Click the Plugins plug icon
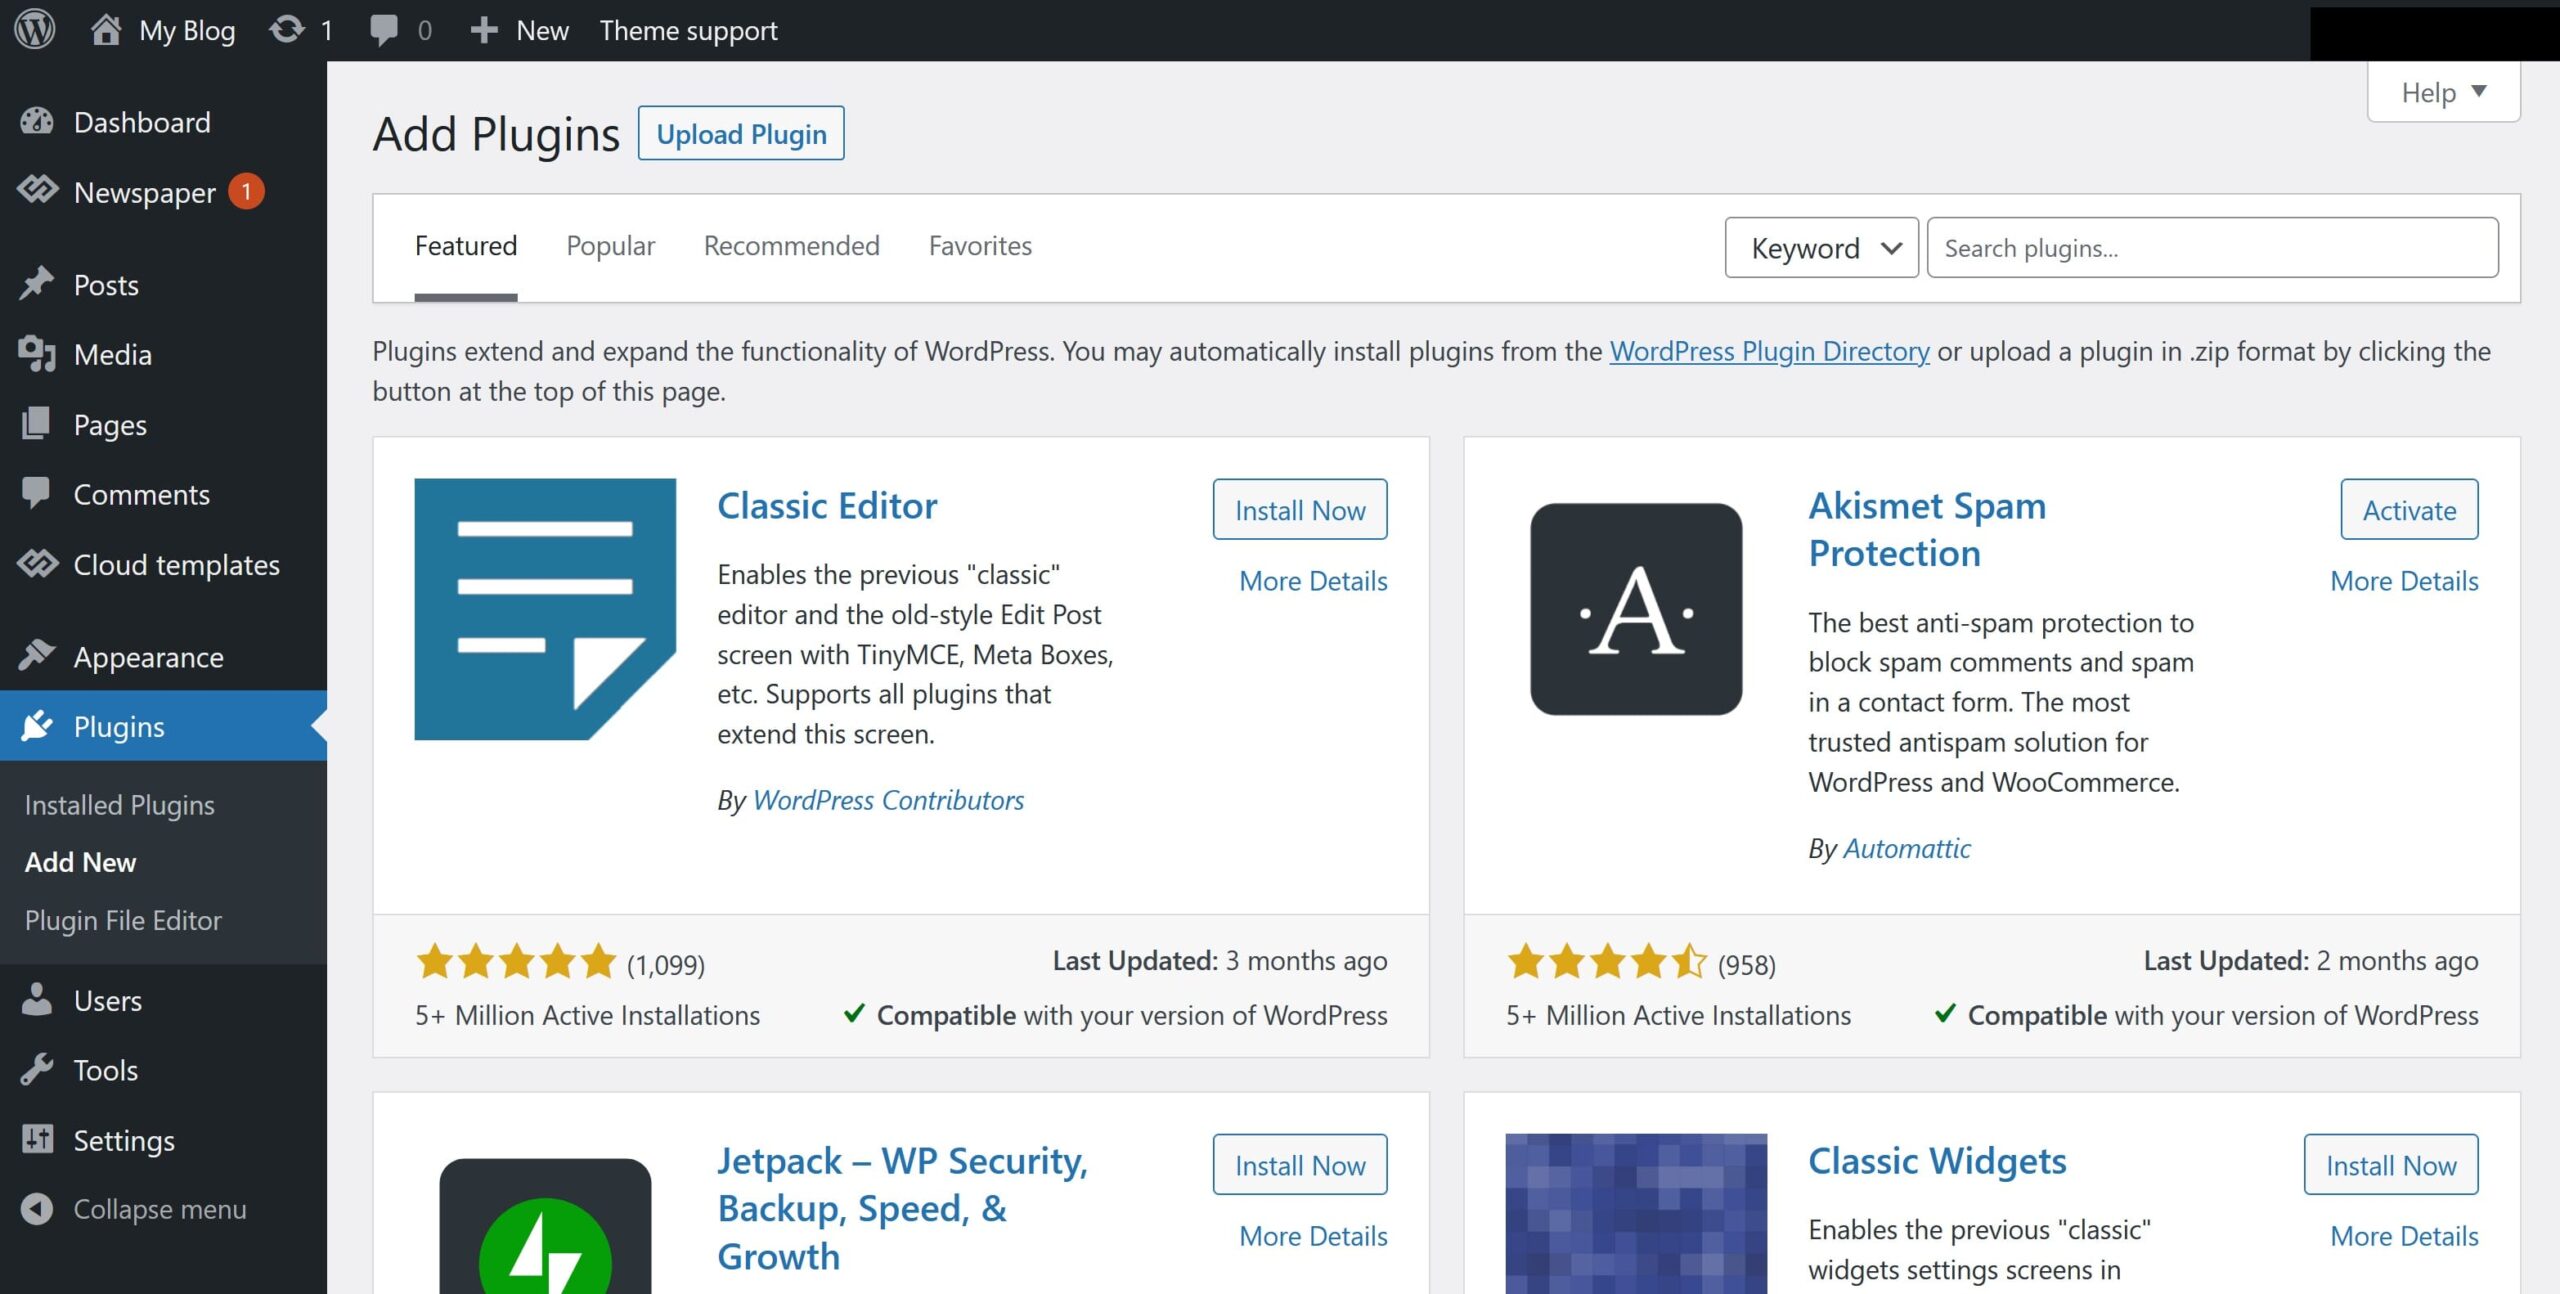 37,726
